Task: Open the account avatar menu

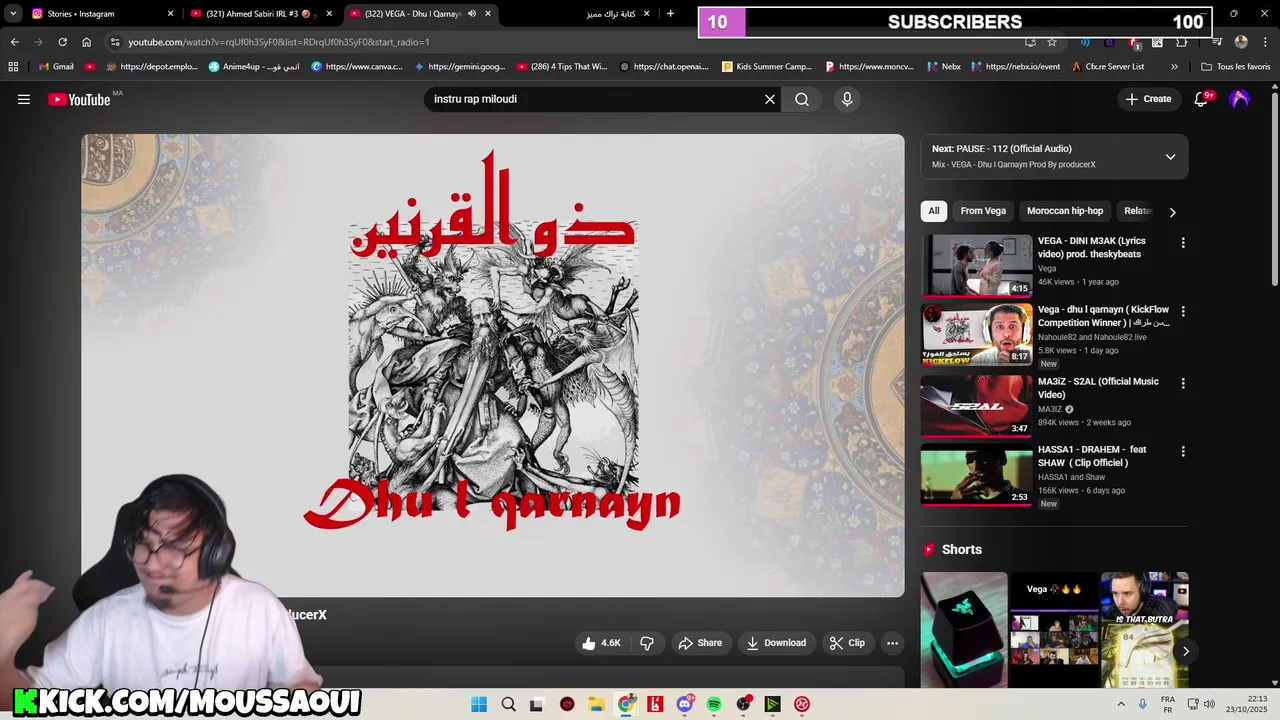Action: pyautogui.click(x=1239, y=99)
